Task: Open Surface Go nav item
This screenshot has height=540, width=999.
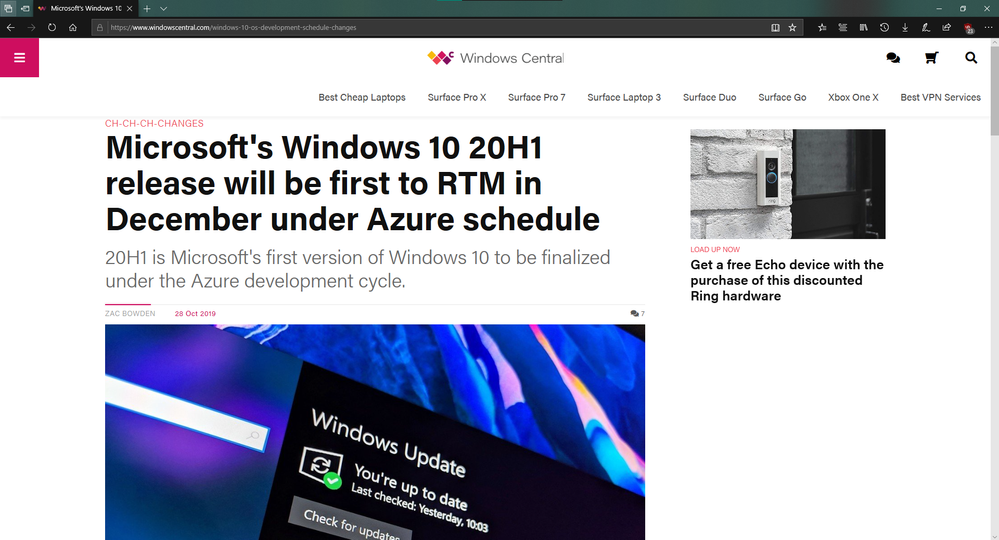Action: click(x=782, y=97)
